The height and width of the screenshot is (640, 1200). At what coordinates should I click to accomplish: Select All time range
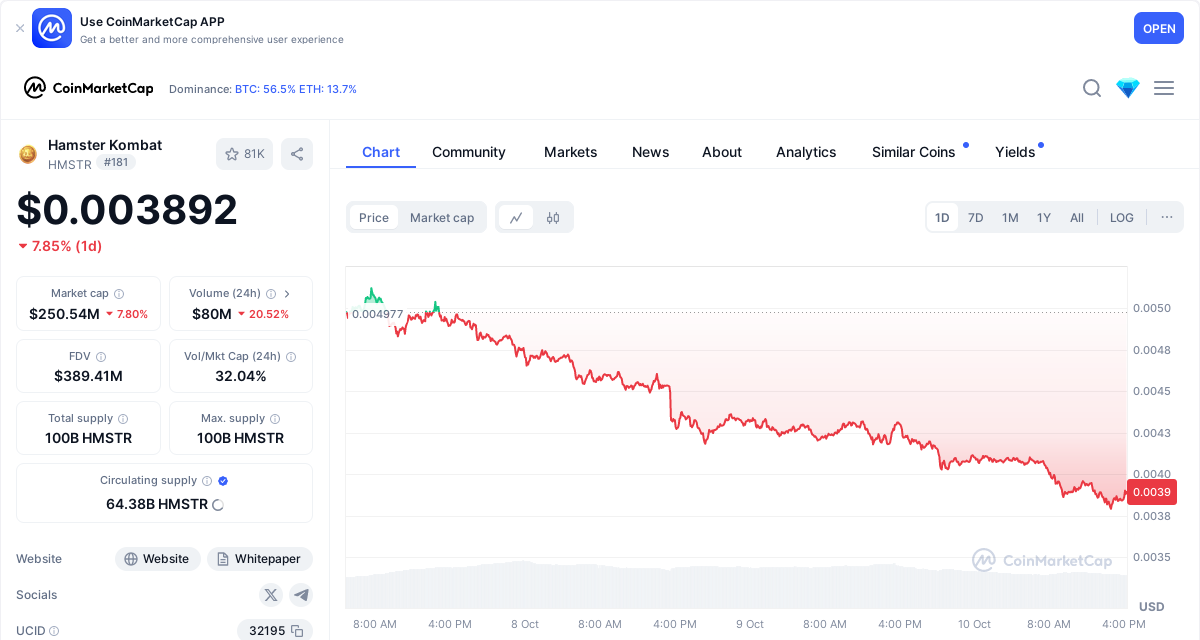pyautogui.click(x=1077, y=217)
